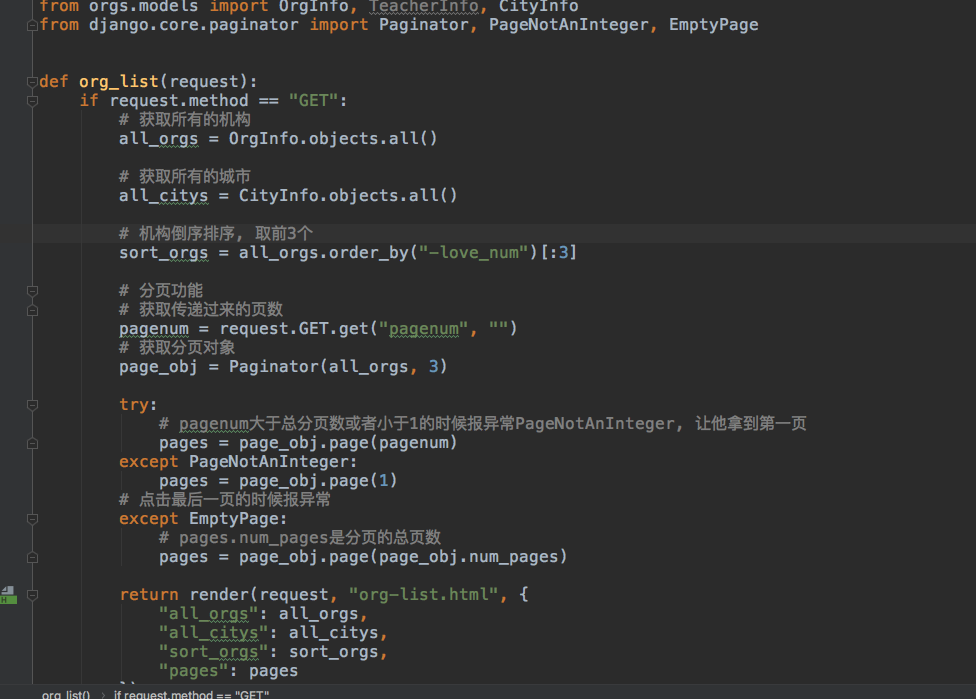Screen dimensions: 976x699
Task: Select the 'org_list()' breadcrumb
Action: pos(66,694)
